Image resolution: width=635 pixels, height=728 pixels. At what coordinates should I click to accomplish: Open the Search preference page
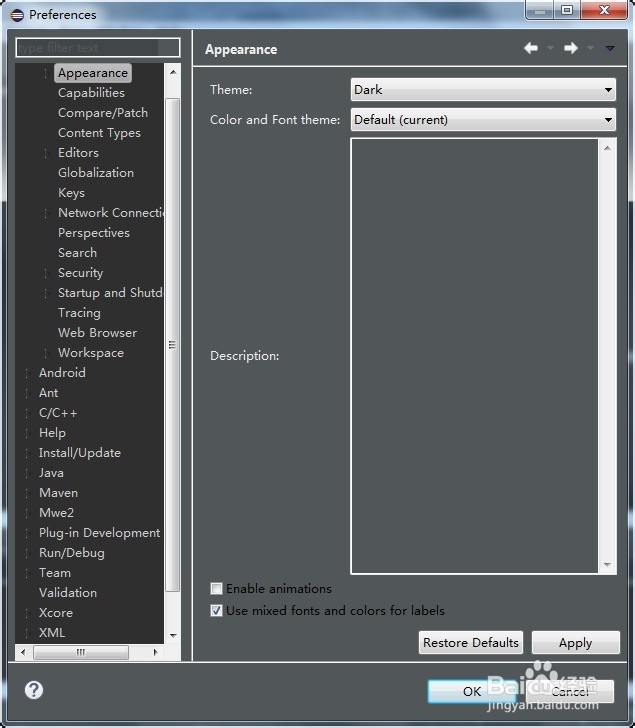[77, 253]
